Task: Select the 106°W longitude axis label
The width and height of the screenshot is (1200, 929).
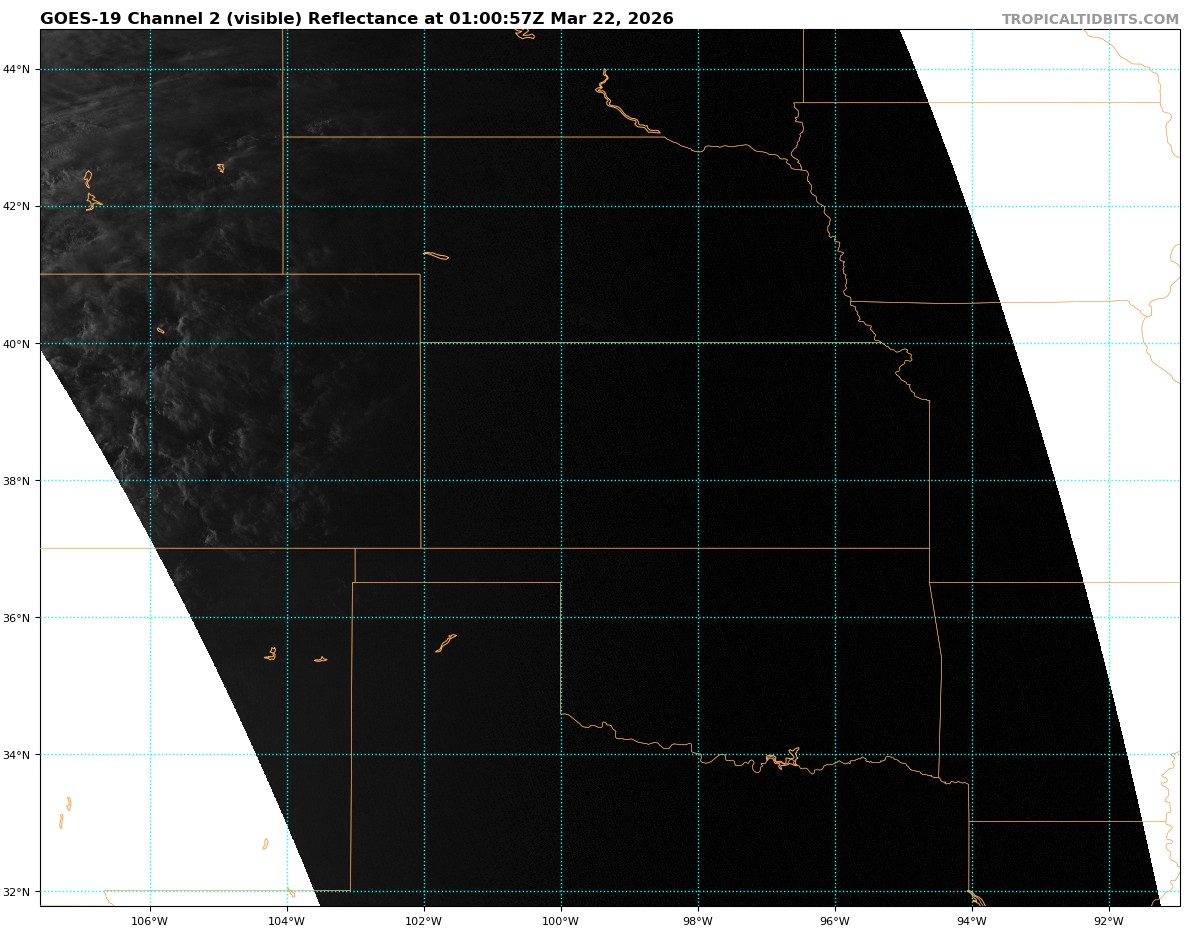Action: 149,921
